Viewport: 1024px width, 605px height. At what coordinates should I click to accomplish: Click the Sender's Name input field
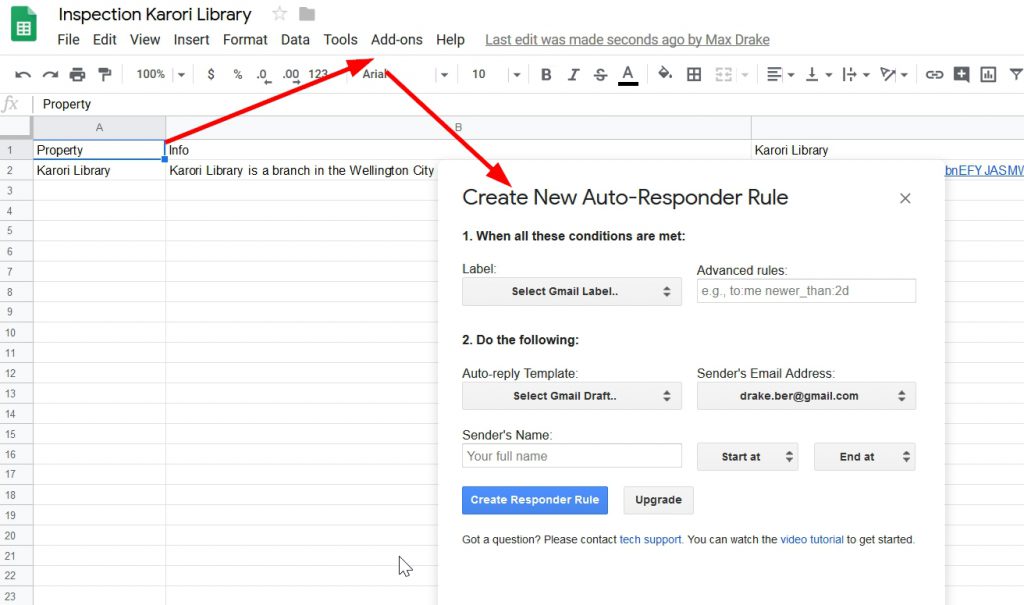point(571,457)
